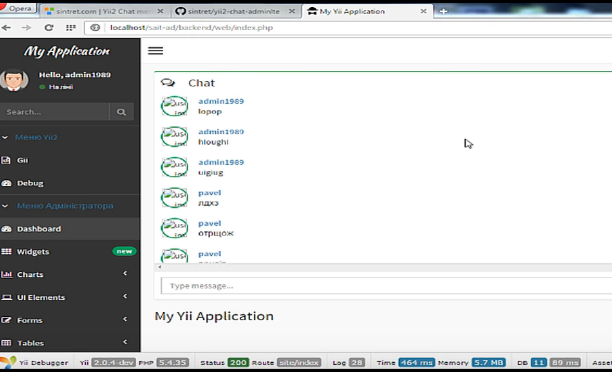612x372 pixels.
Task: Open the Log 28 debug entry
Action: coord(349,363)
